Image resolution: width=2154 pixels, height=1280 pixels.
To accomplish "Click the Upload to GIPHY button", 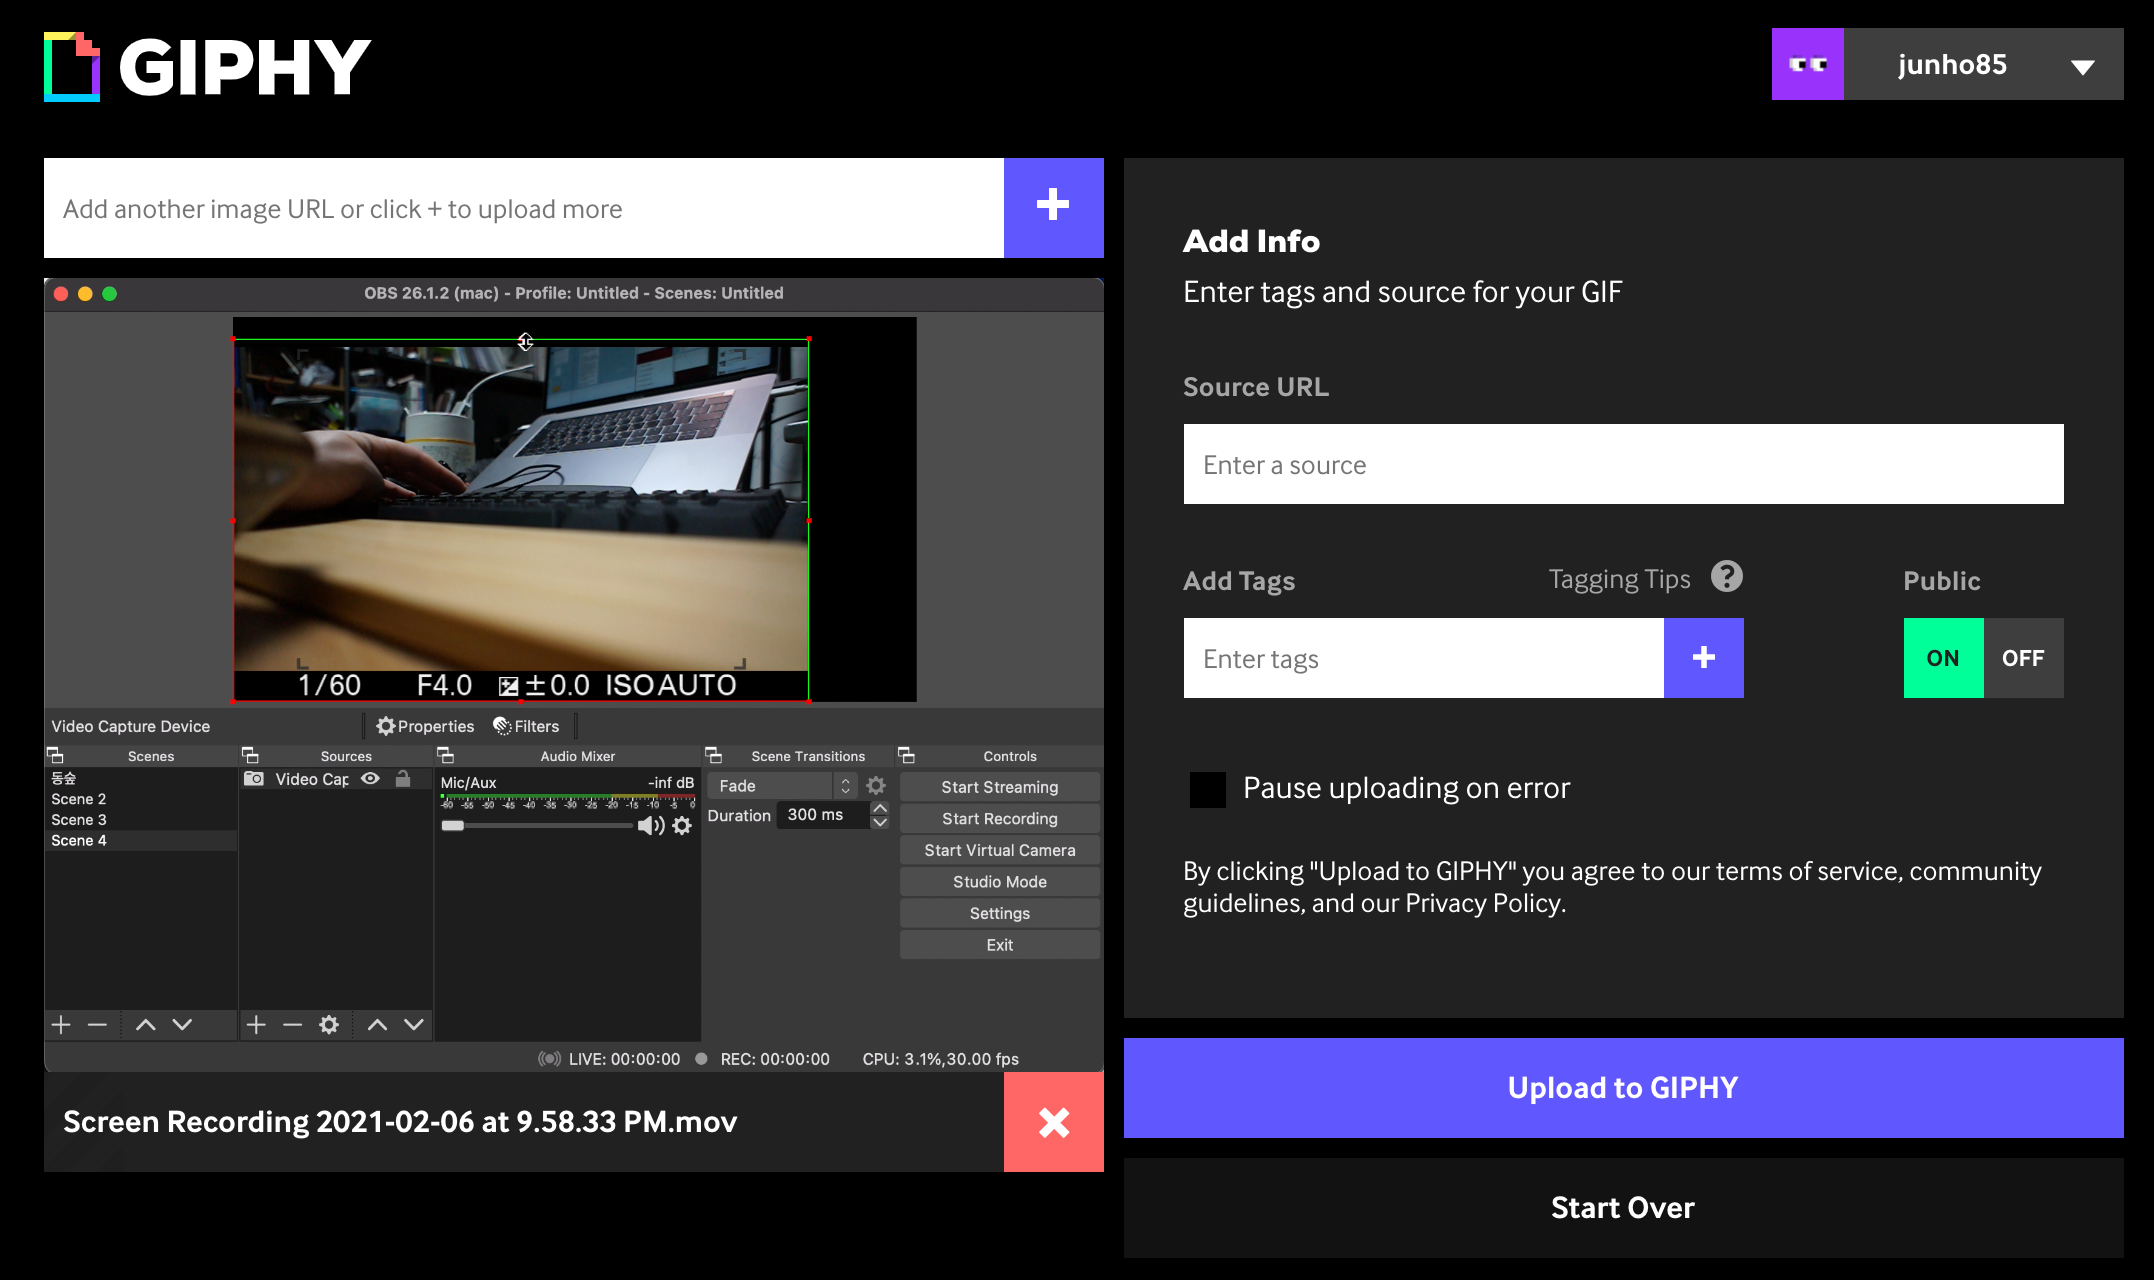I will 1622,1088.
